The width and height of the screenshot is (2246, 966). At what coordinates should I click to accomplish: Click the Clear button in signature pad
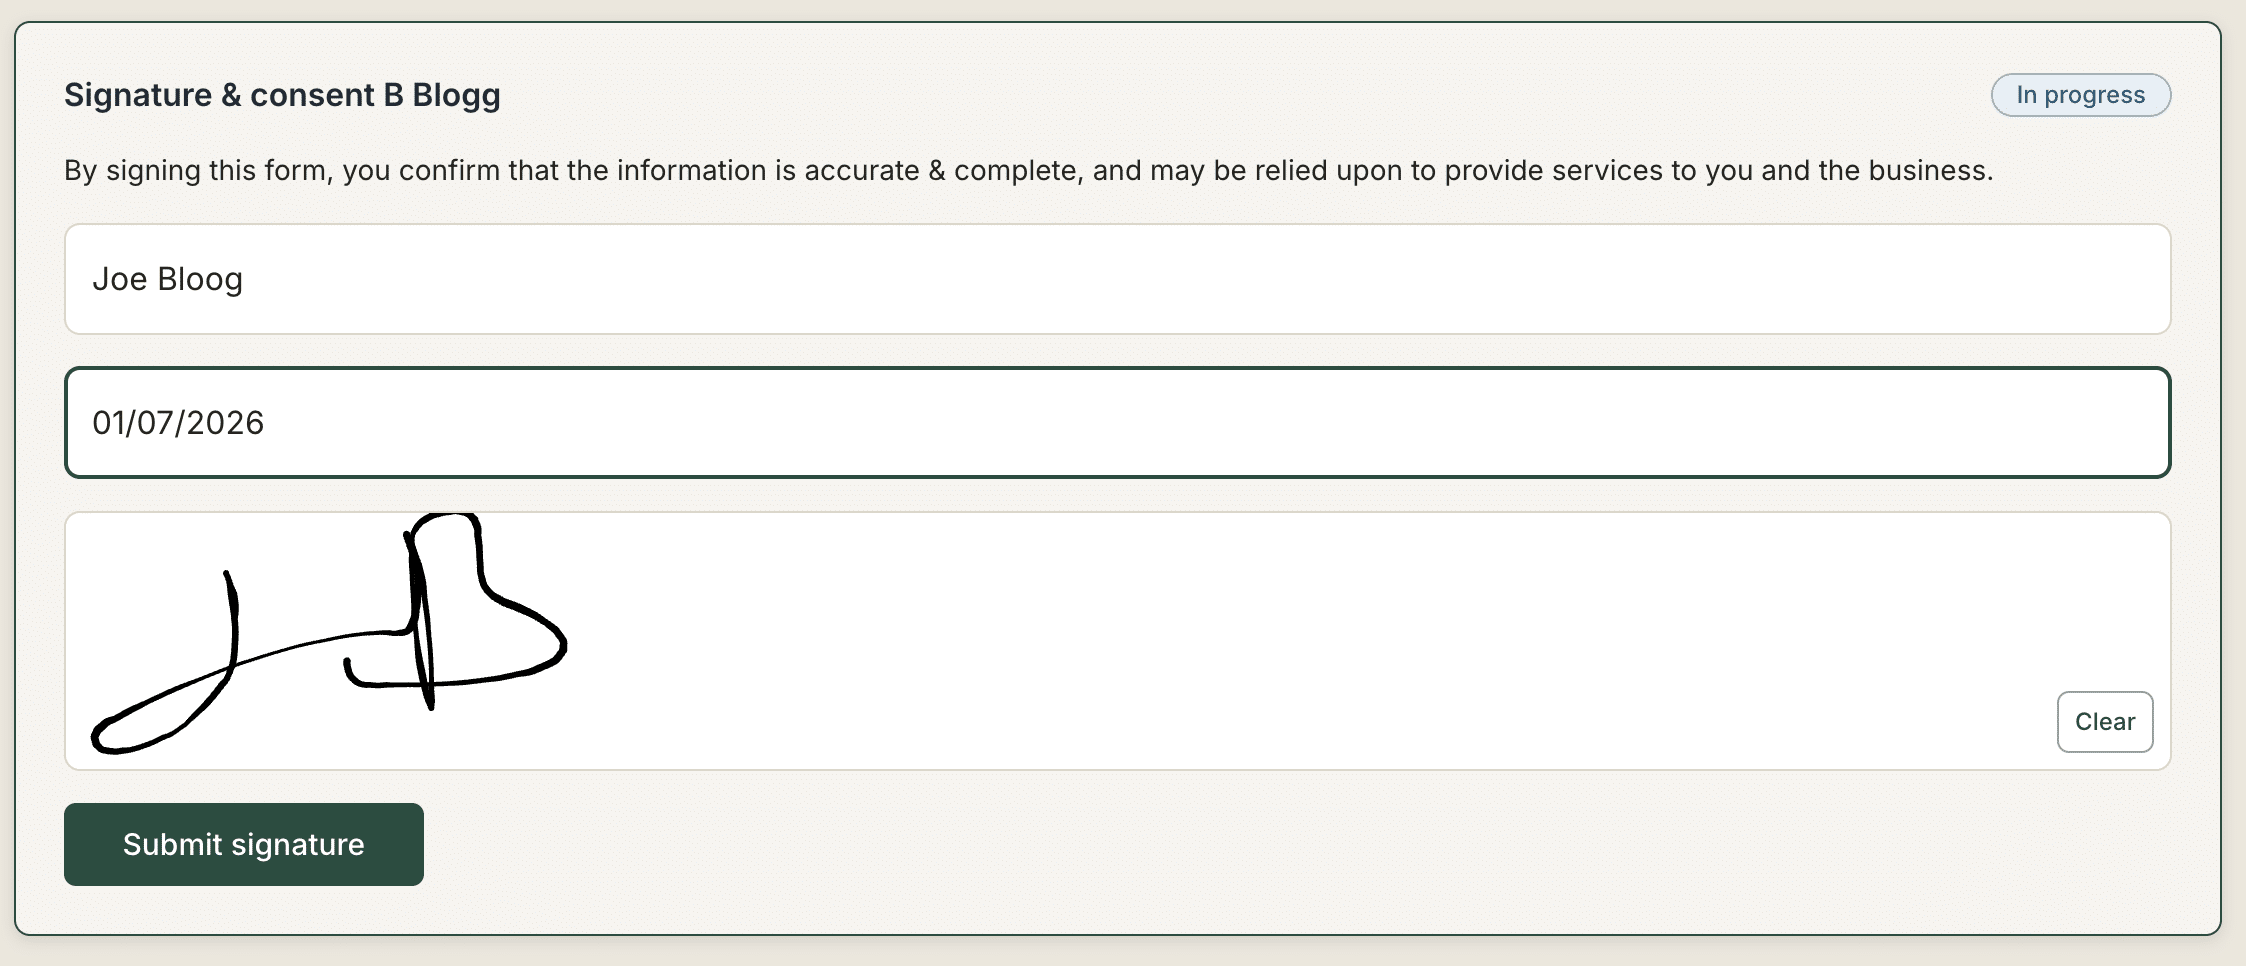[2104, 721]
